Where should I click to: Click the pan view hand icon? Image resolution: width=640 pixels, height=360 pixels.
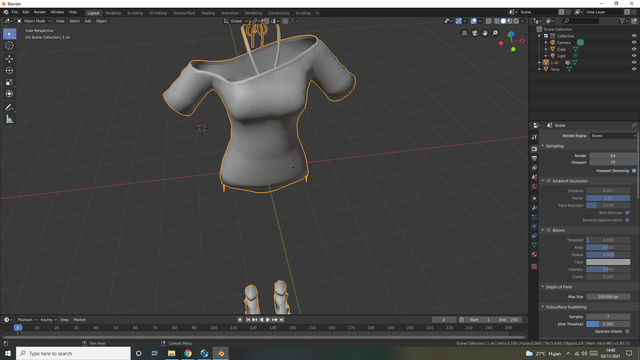coord(485,33)
